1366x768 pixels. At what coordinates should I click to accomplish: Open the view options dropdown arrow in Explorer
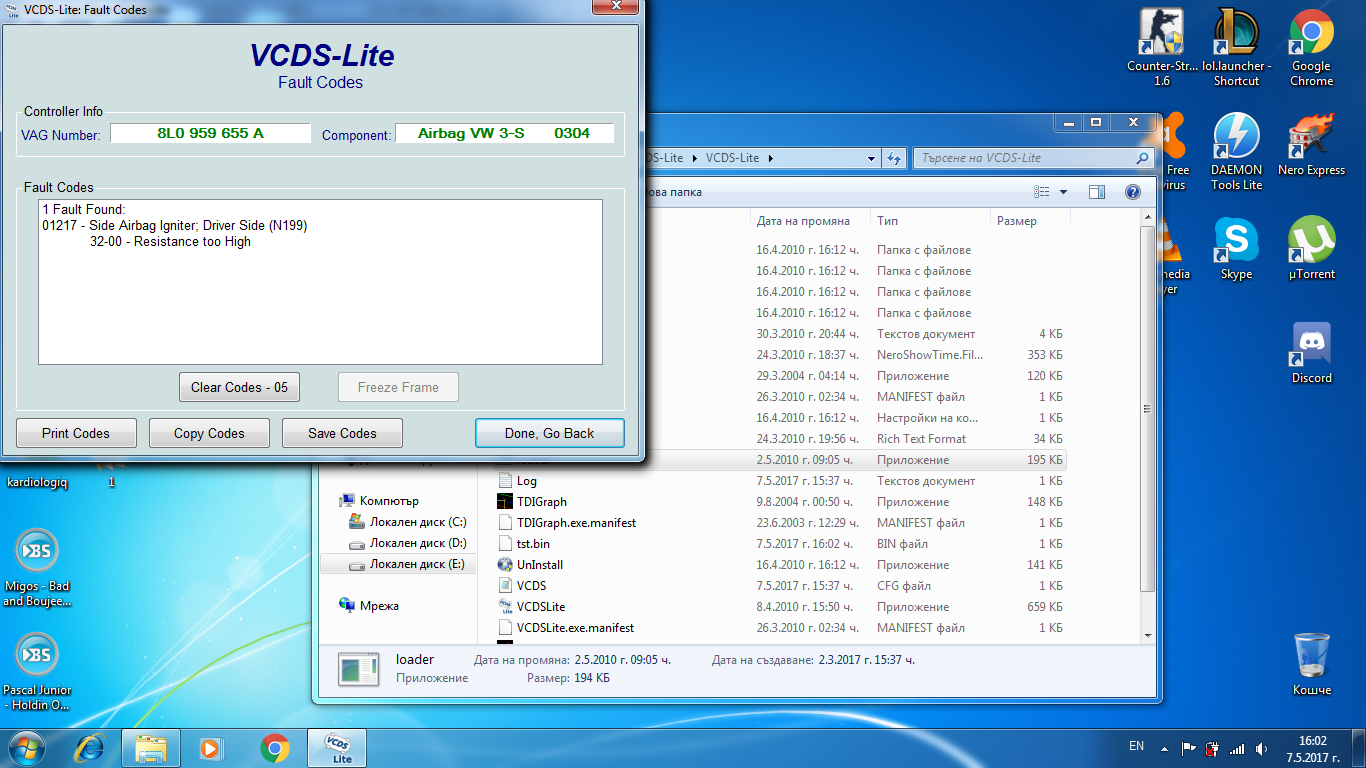(1063, 192)
